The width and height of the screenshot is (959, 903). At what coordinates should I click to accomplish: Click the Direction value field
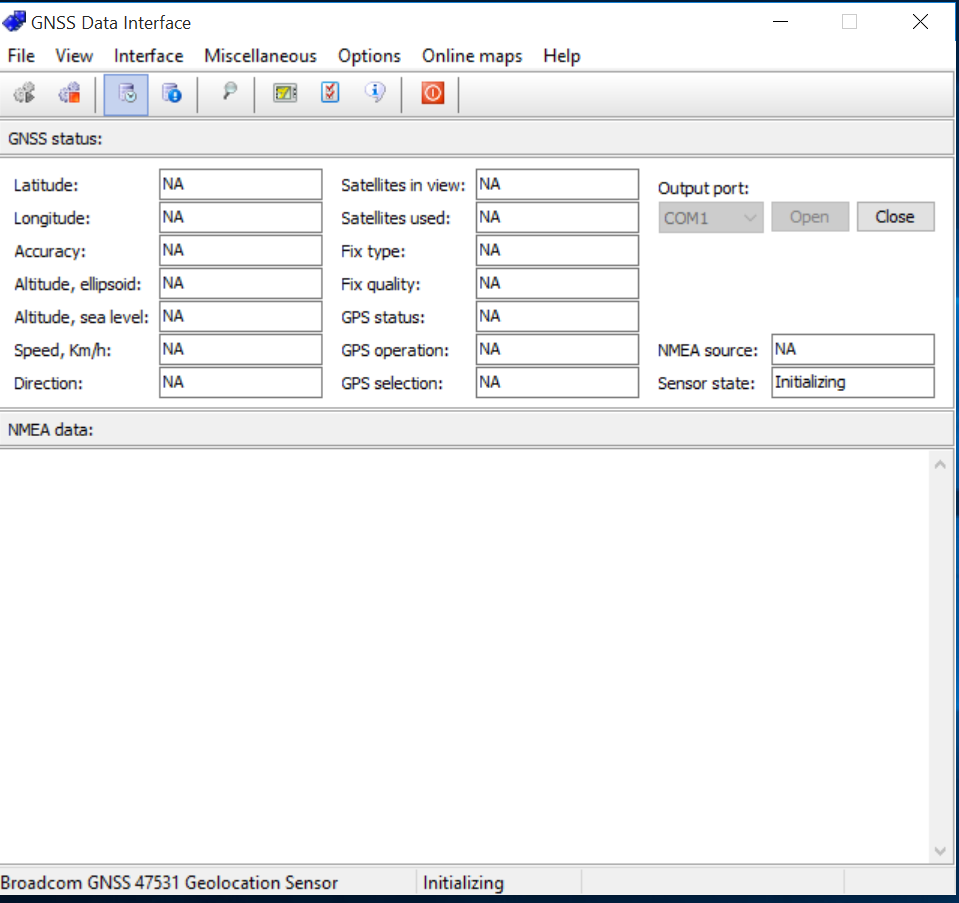241,382
